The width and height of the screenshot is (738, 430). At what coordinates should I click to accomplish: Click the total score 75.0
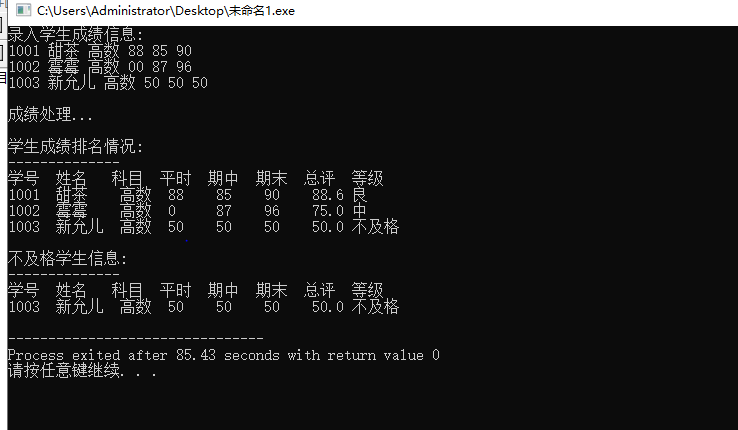point(328,211)
